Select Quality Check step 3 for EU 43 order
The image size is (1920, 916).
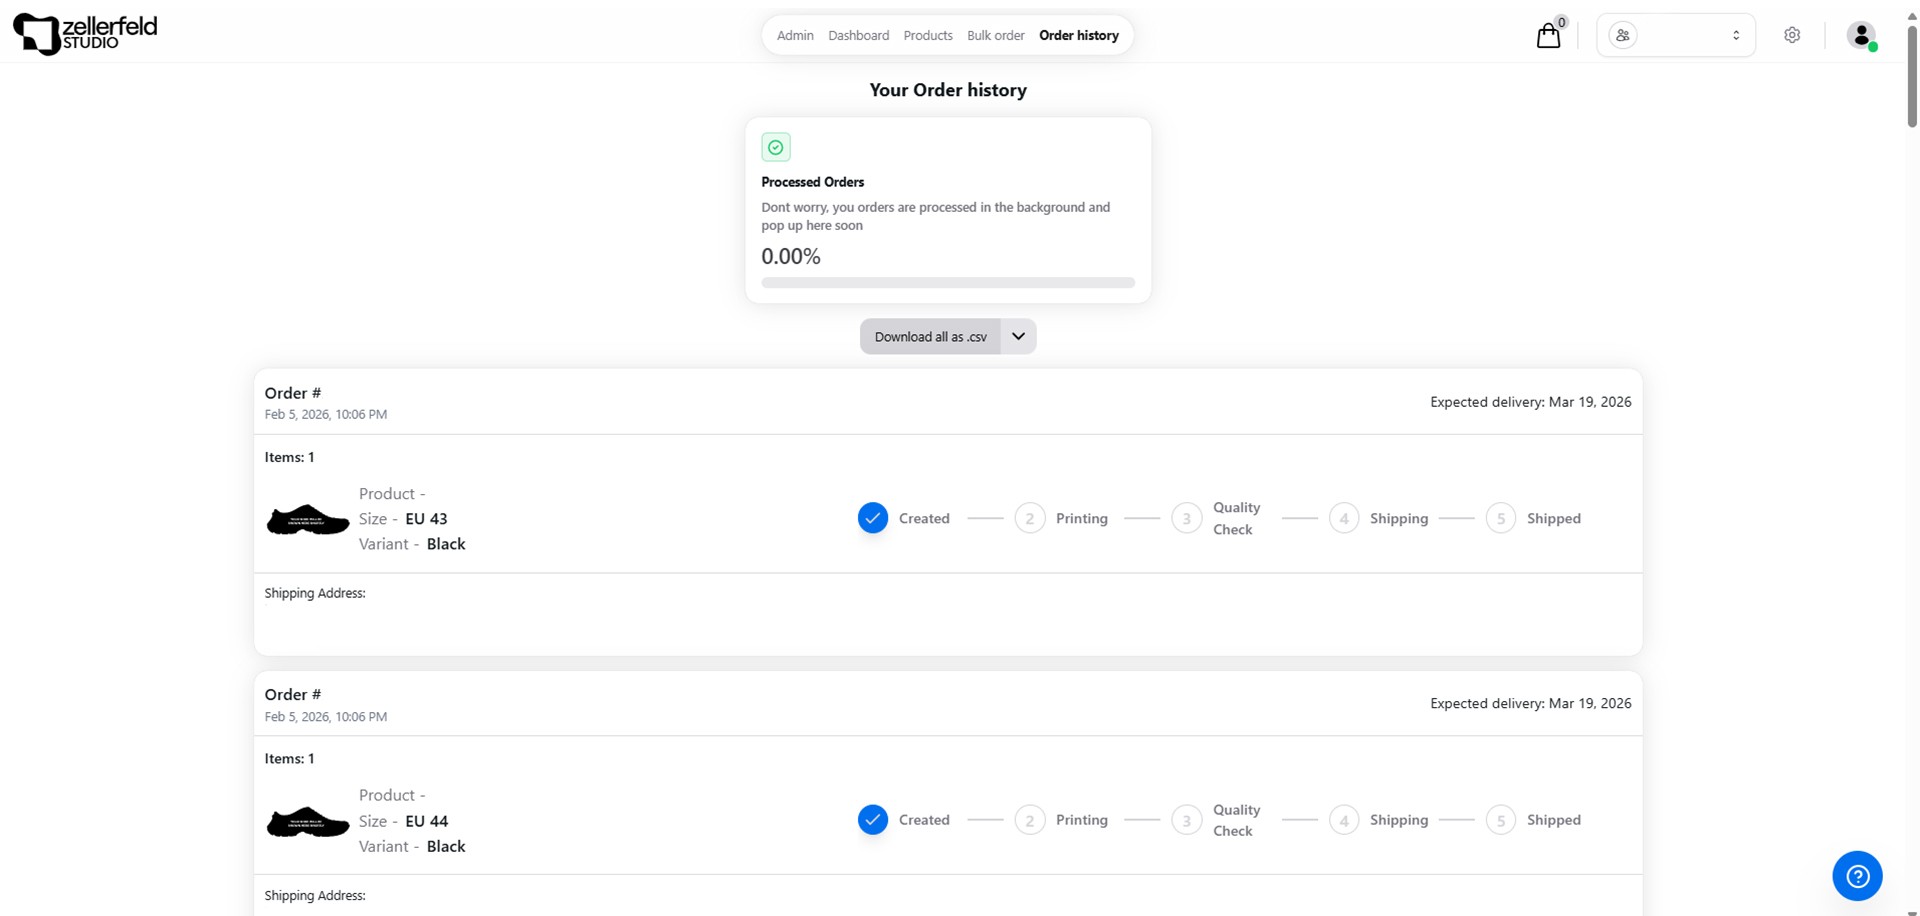(x=1187, y=518)
